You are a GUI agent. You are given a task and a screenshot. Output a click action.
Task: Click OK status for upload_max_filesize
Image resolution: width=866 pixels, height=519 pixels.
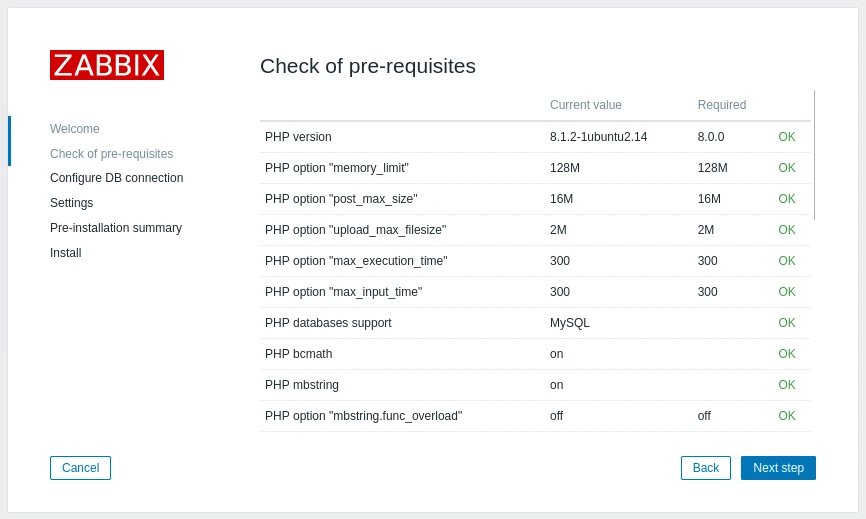[x=786, y=230]
